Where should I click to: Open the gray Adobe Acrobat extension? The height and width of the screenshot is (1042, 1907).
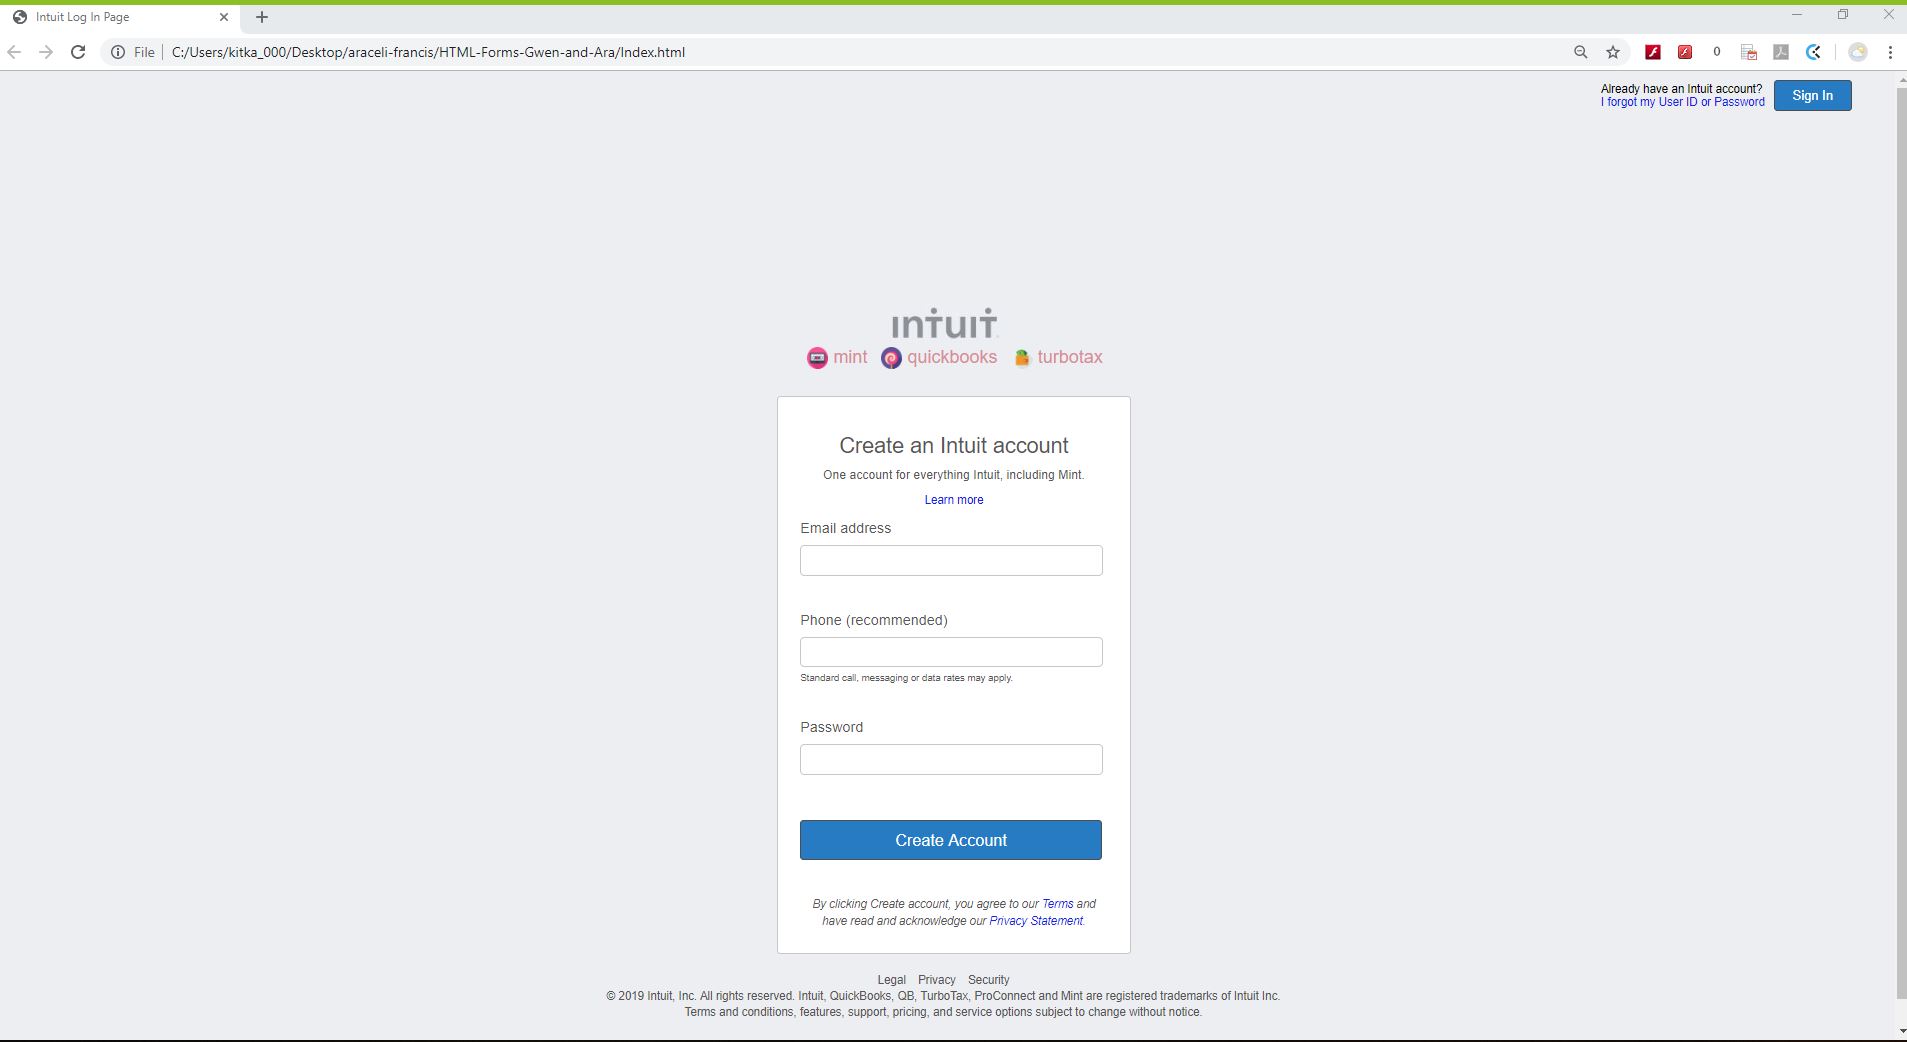pos(1781,52)
